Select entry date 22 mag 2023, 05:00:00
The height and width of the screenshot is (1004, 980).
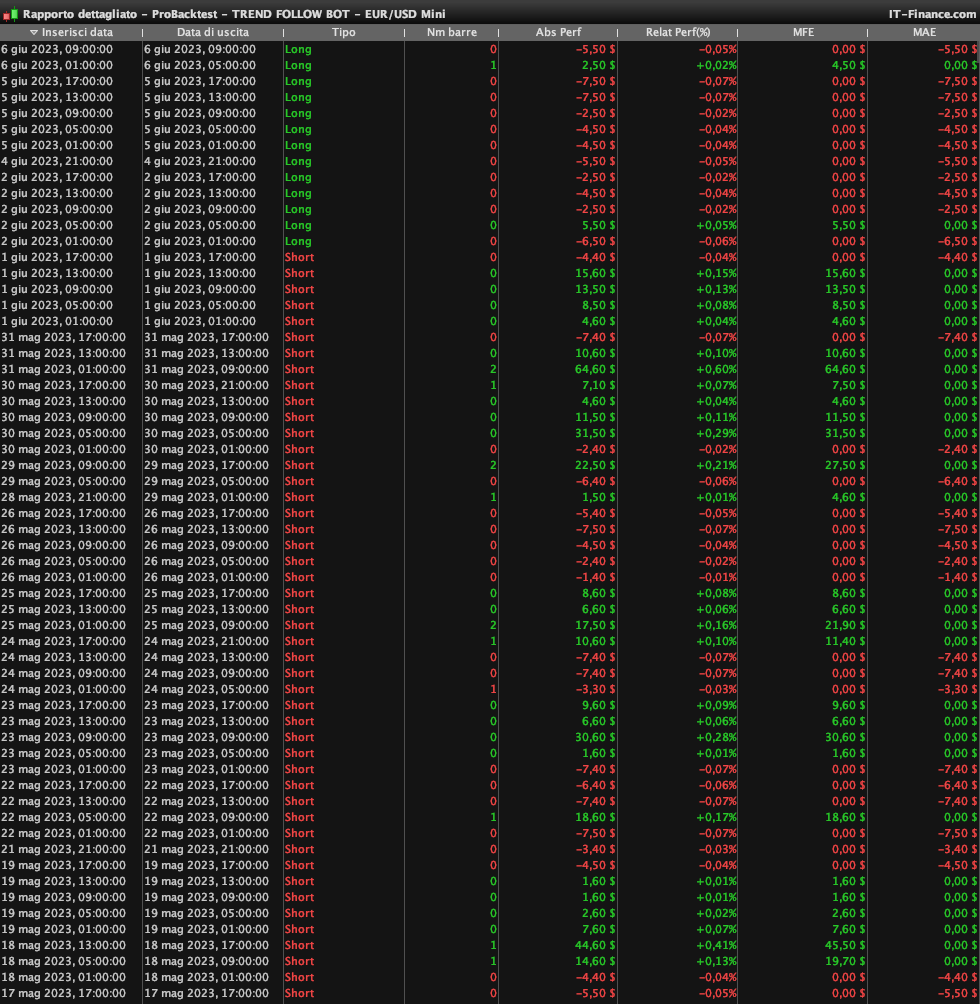click(x=63, y=818)
